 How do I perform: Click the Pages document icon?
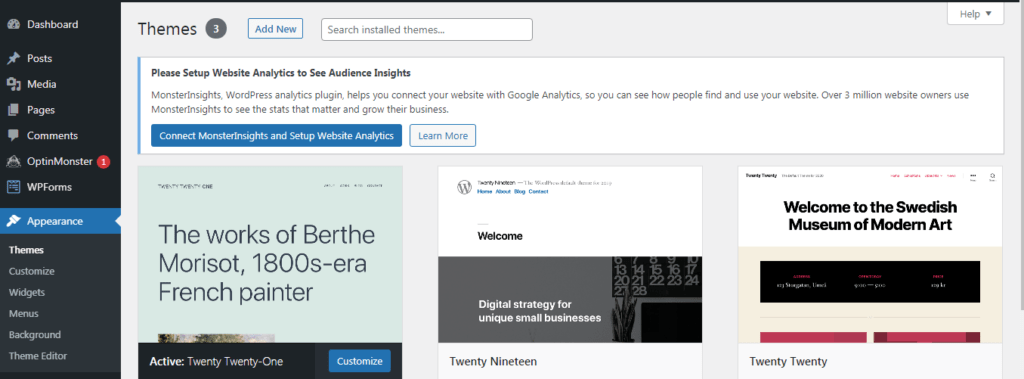[x=13, y=110]
